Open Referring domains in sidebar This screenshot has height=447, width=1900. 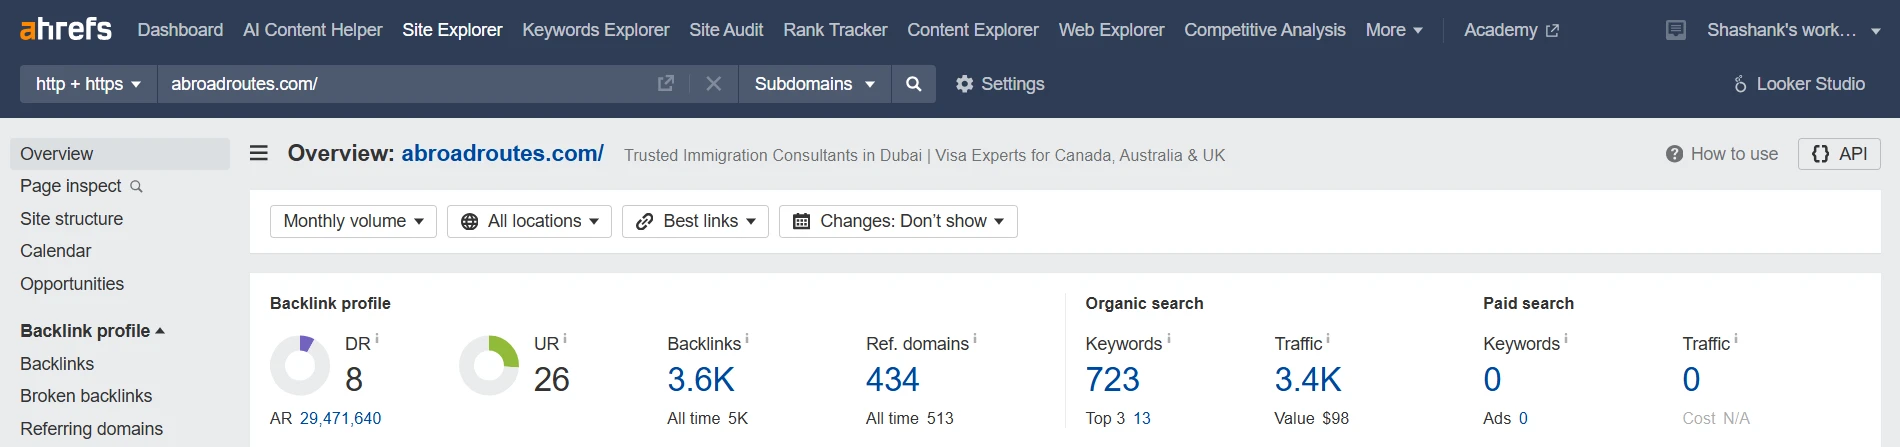(x=91, y=429)
